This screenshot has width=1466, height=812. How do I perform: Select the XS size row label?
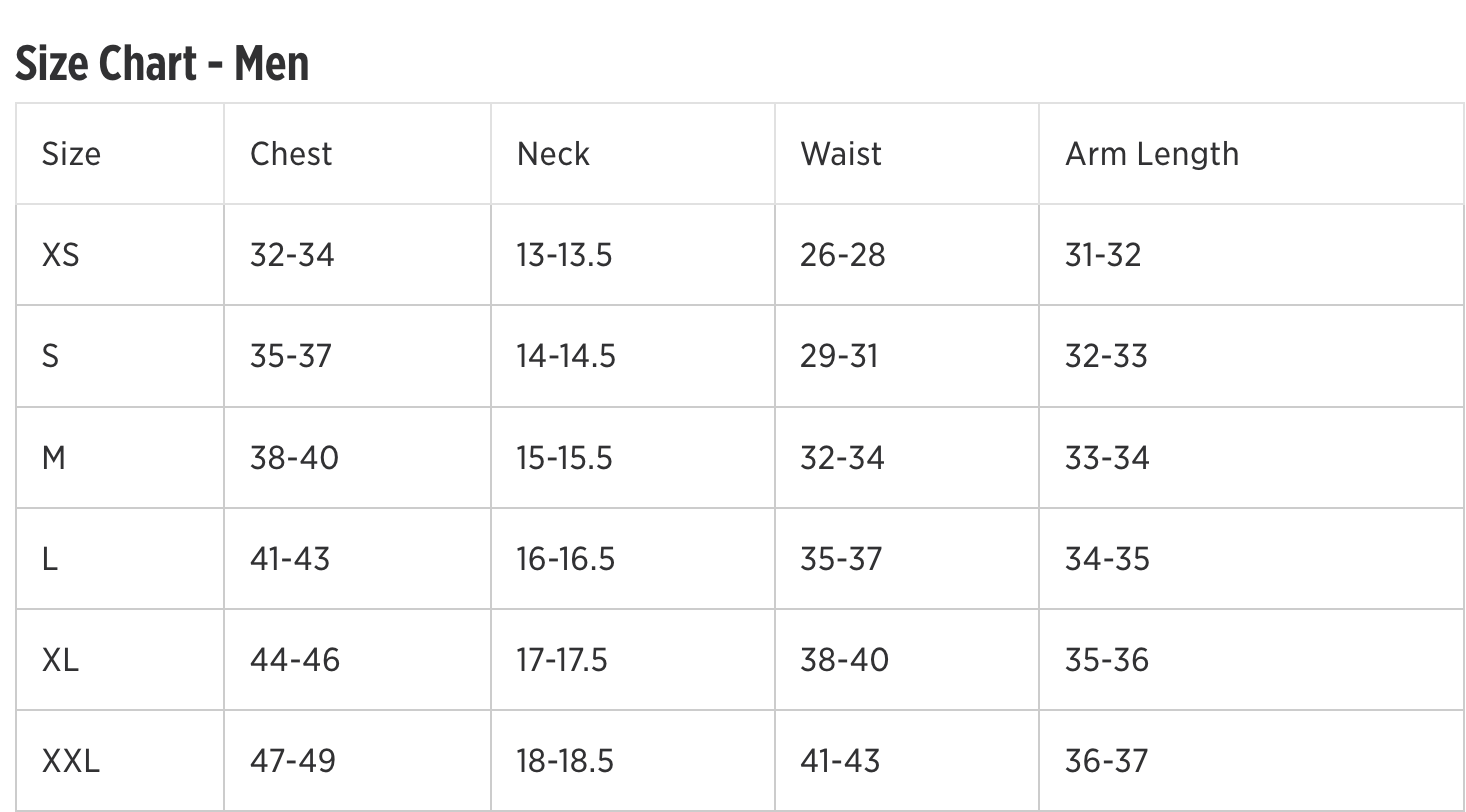coord(60,255)
